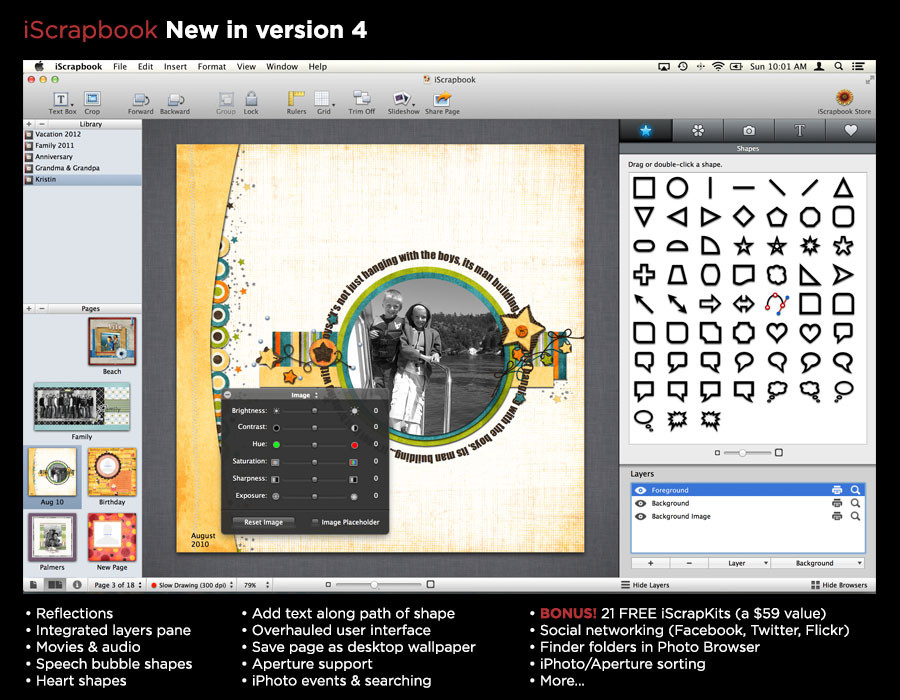Screen dimensions: 900x700
Task: Open the Slow Drawing (300 dpi) dropdown
Action: pos(192,585)
